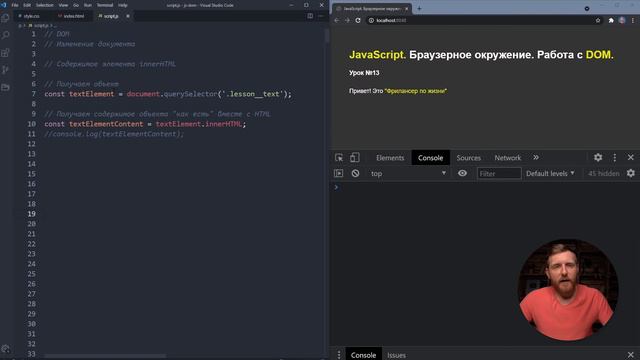640x360 pixels.
Task: Click the folder icon in VS Code activity bar
Action: (x=5, y=87)
